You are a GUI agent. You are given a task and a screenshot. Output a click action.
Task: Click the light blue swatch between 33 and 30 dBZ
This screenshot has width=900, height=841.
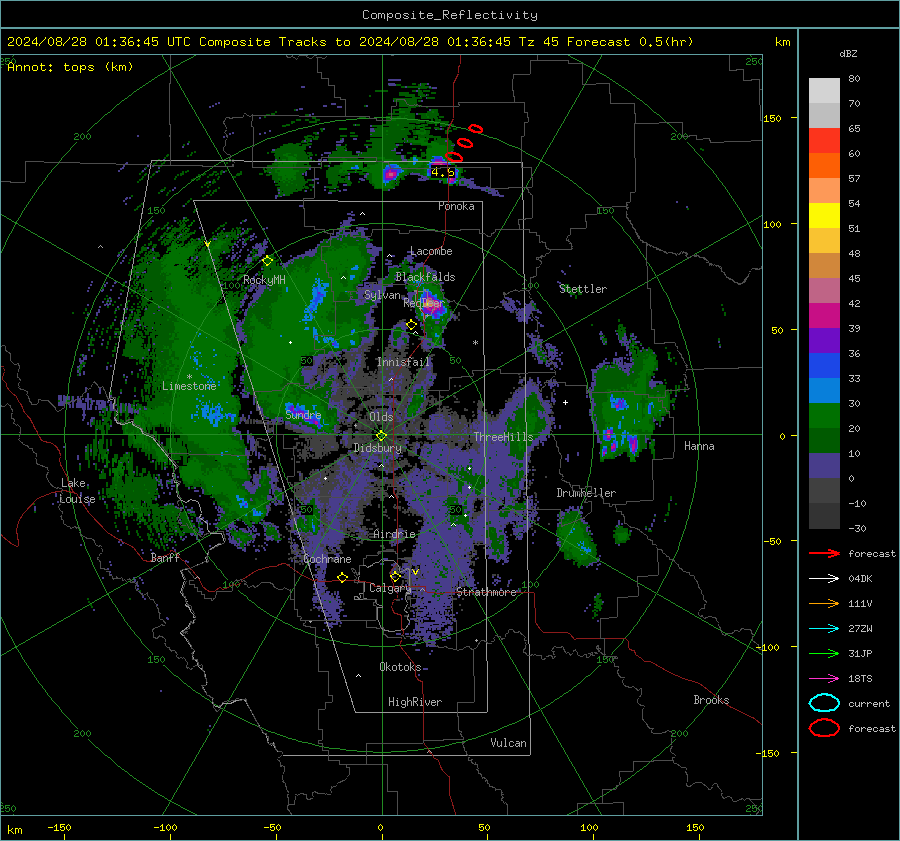(824, 391)
